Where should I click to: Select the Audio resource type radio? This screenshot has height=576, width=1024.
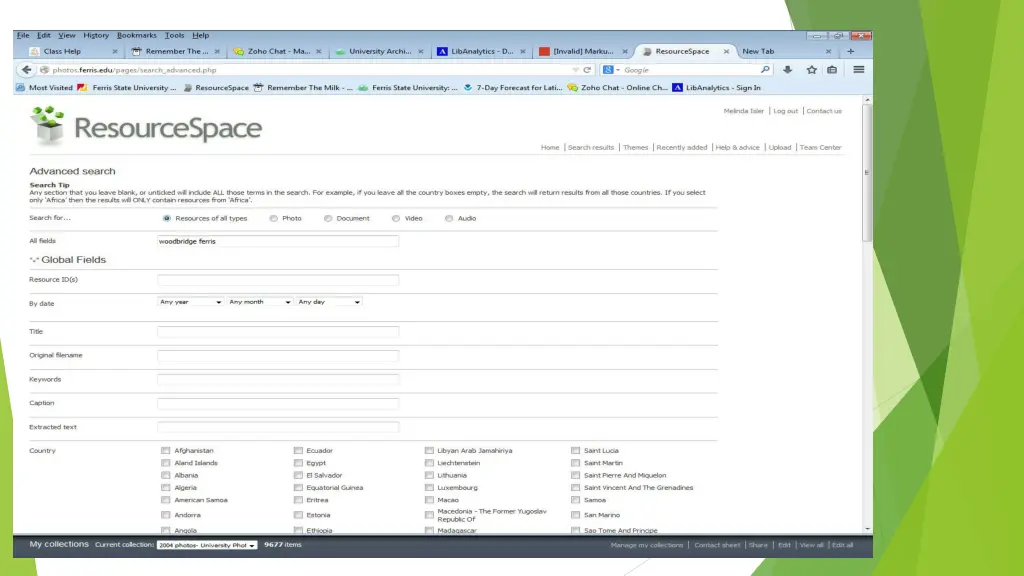tap(449, 218)
